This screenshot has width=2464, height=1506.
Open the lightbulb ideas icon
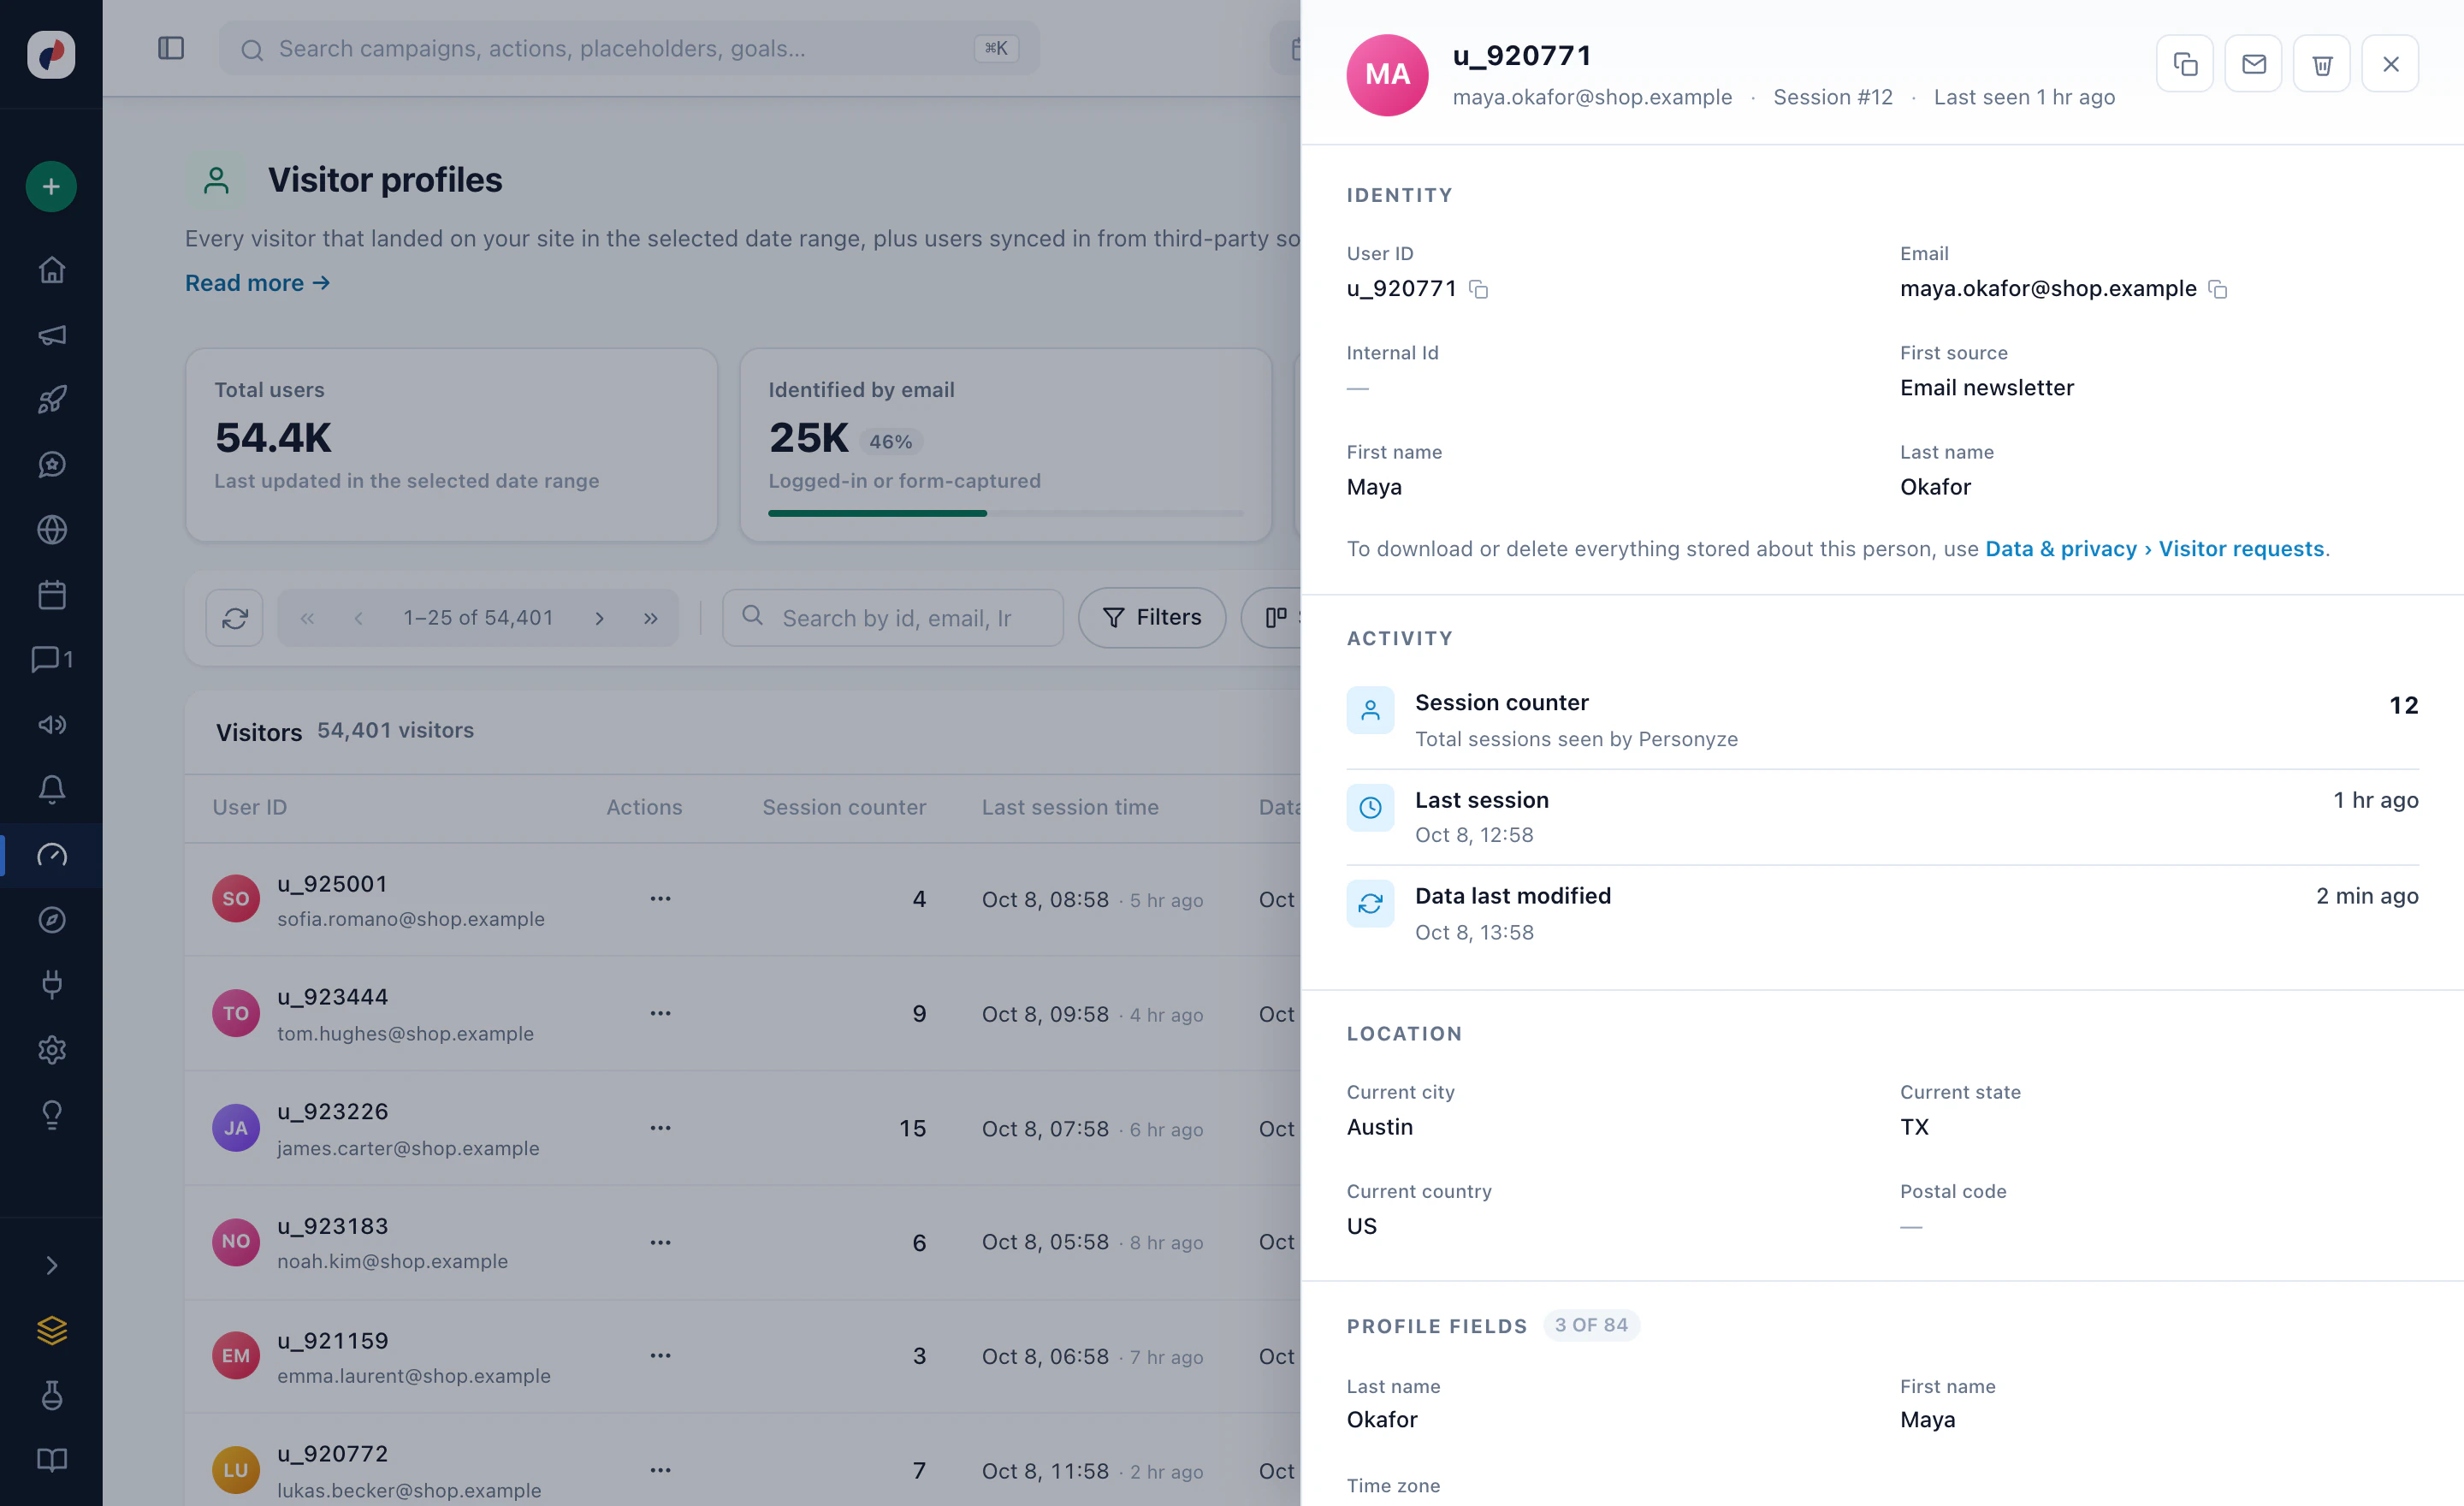pyautogui.click(x=51, y=1115)
